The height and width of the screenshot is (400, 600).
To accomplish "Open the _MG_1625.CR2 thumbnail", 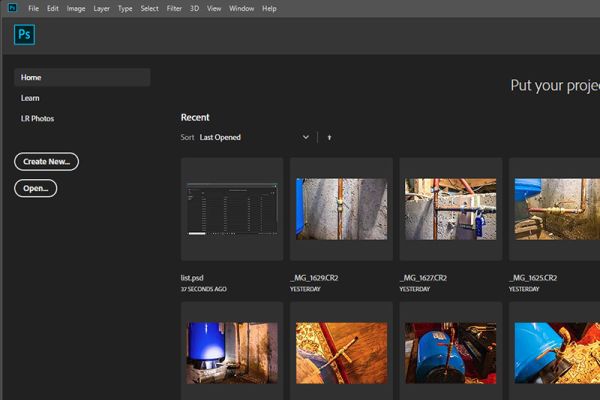I will (554, 209).
